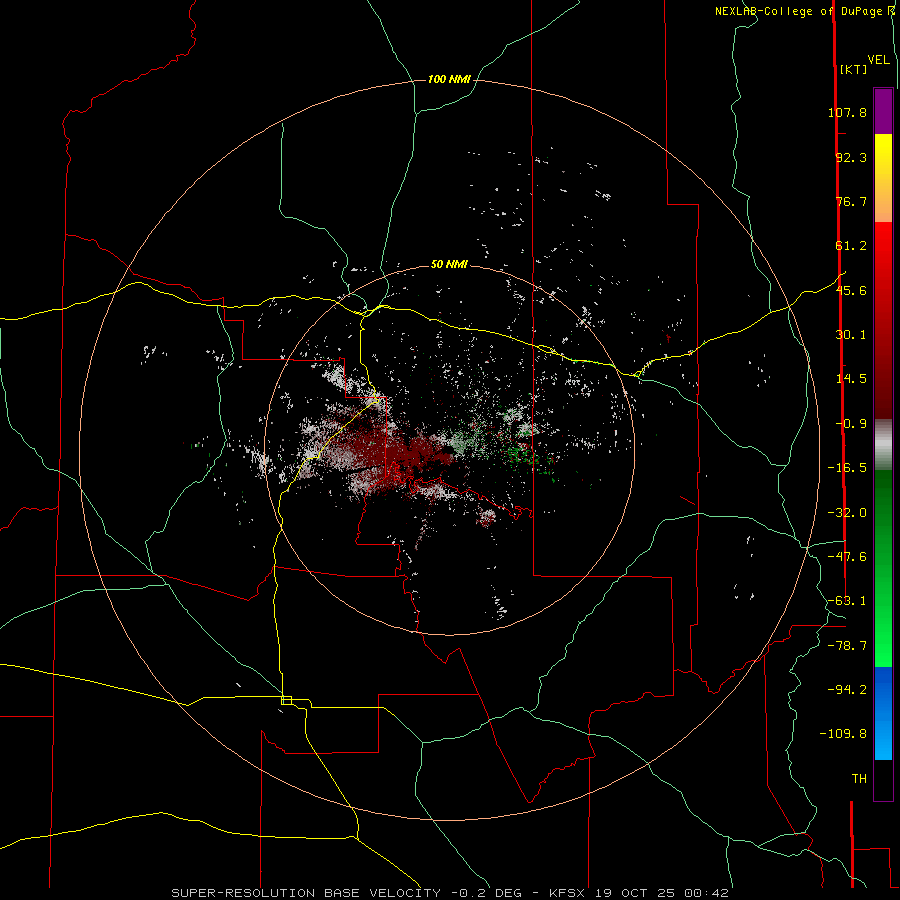Select the 76.7 velocity scale value
The height and width of the screenshot is (900, 900).
coord(851,201)
